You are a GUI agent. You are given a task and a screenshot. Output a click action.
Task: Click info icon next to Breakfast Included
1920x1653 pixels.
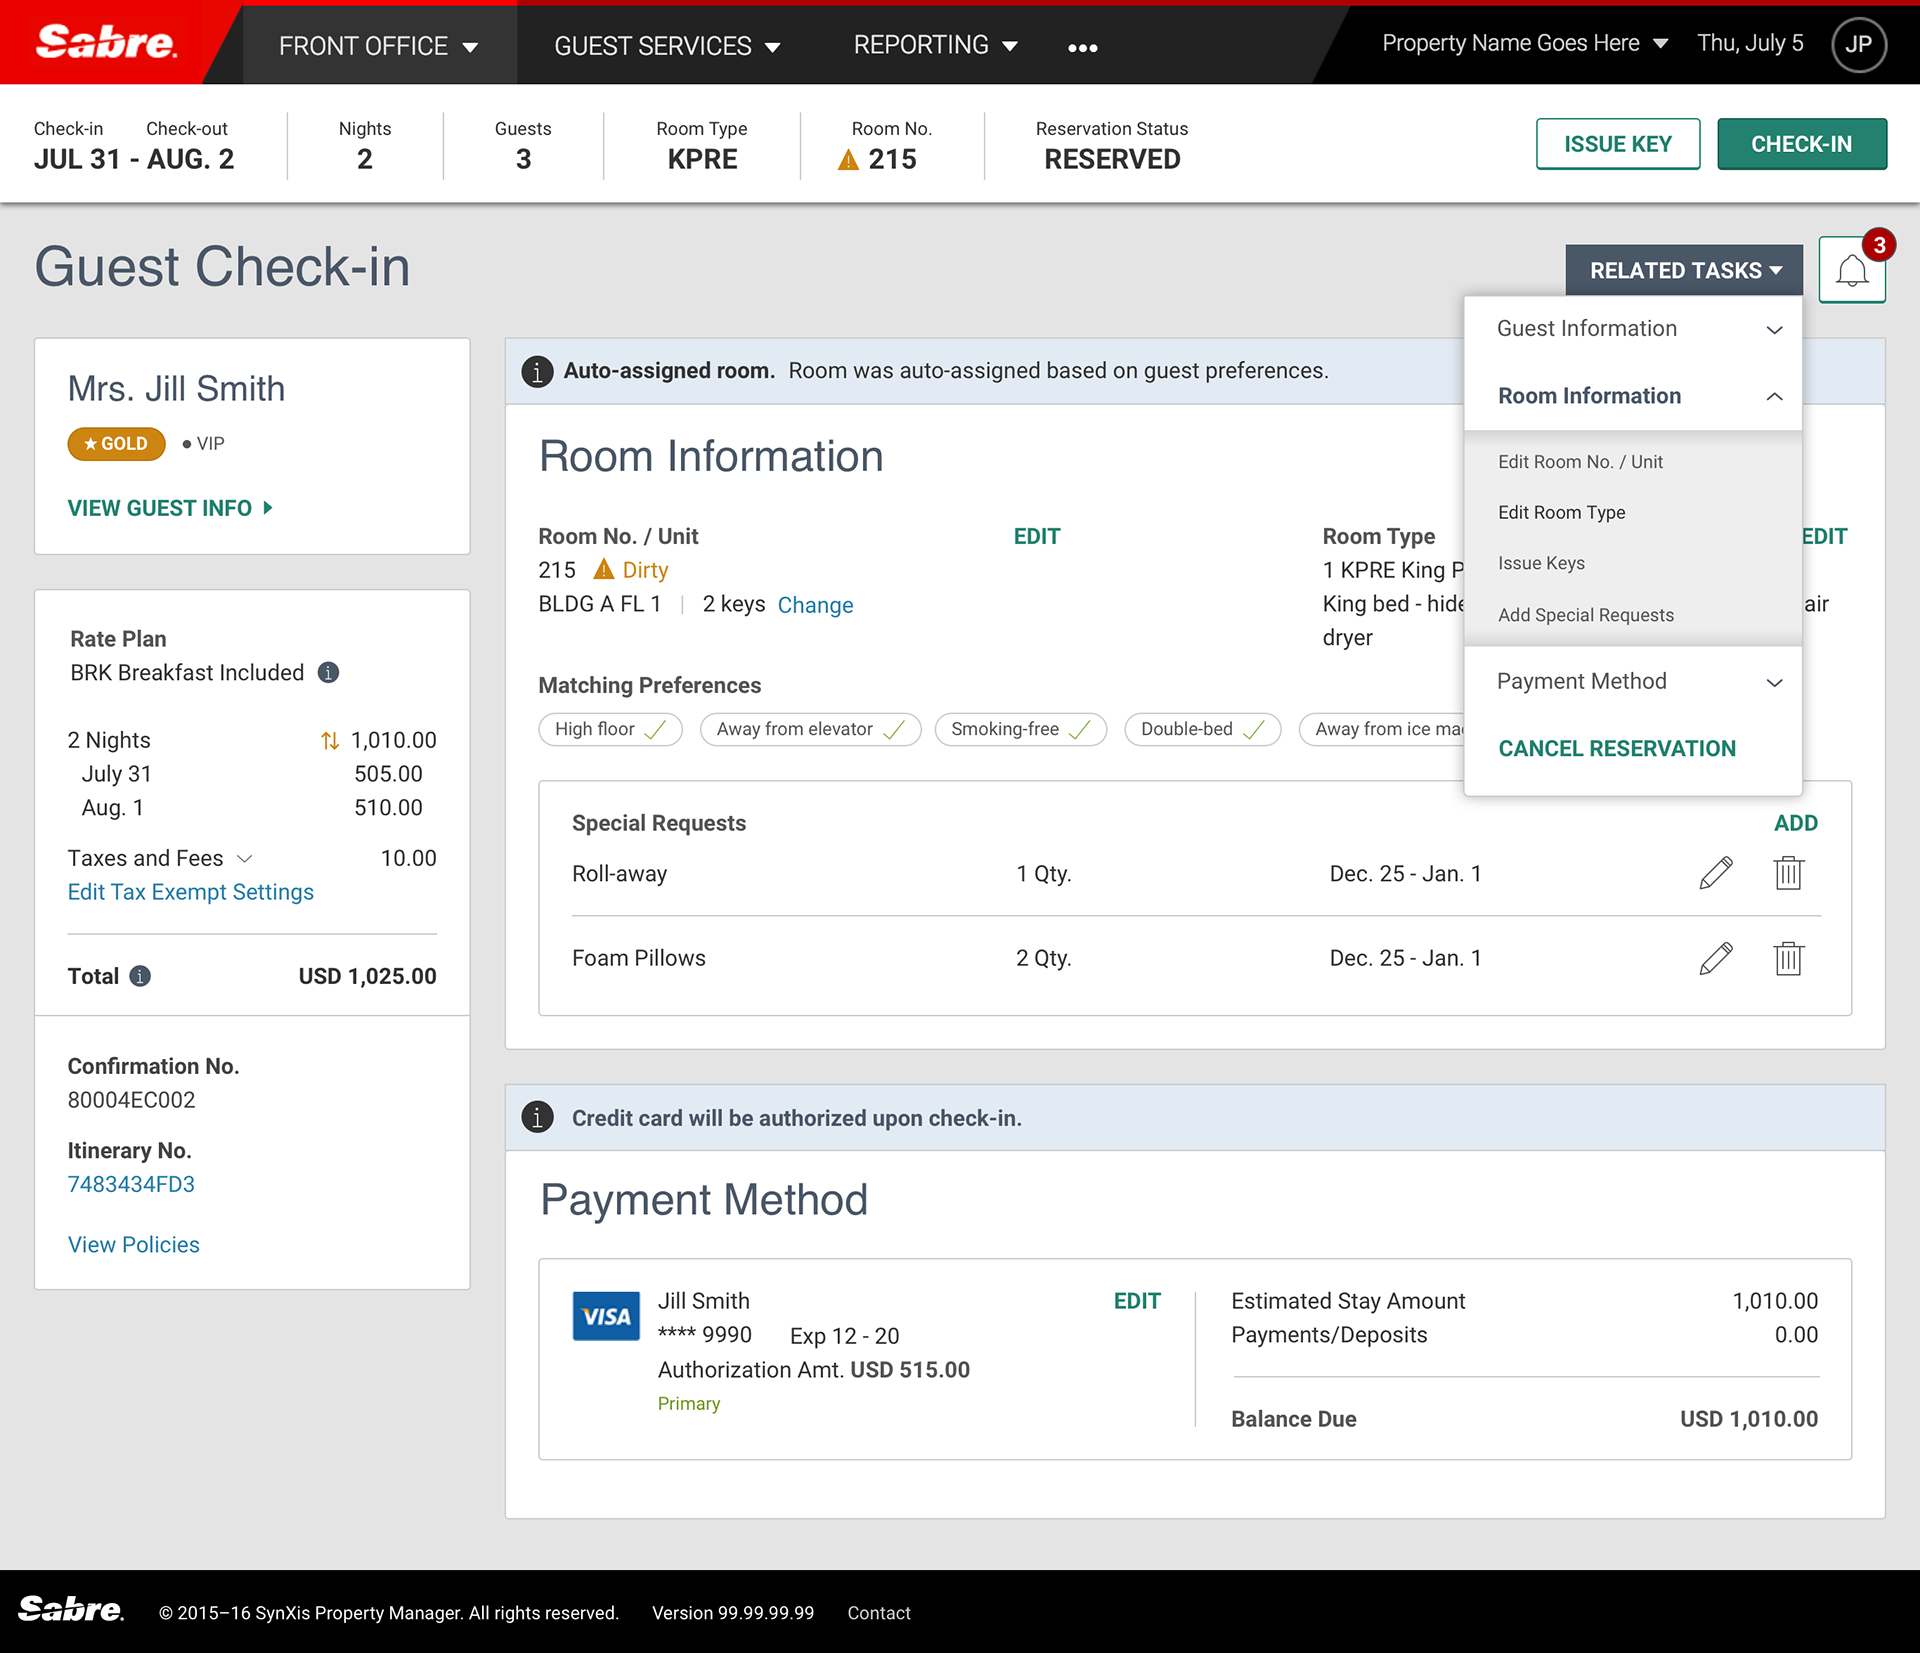(328, 673)
